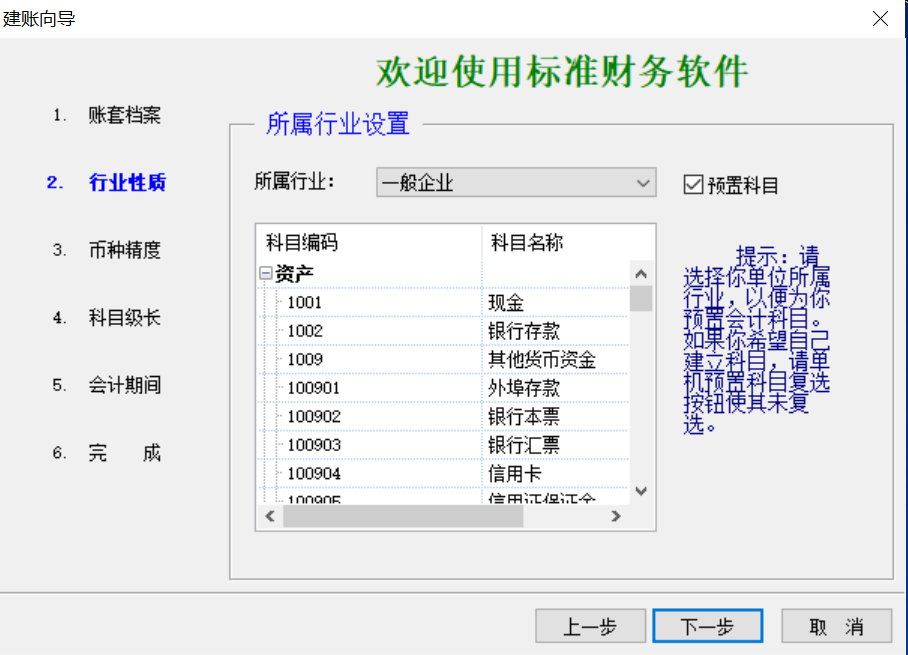Collapse the 资产 tree node

[266, 273]
